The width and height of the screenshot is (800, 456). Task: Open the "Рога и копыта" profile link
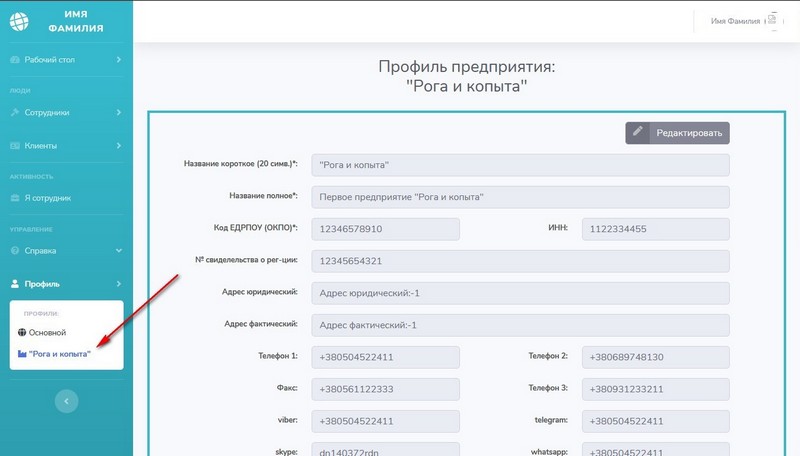pos(60,354)
